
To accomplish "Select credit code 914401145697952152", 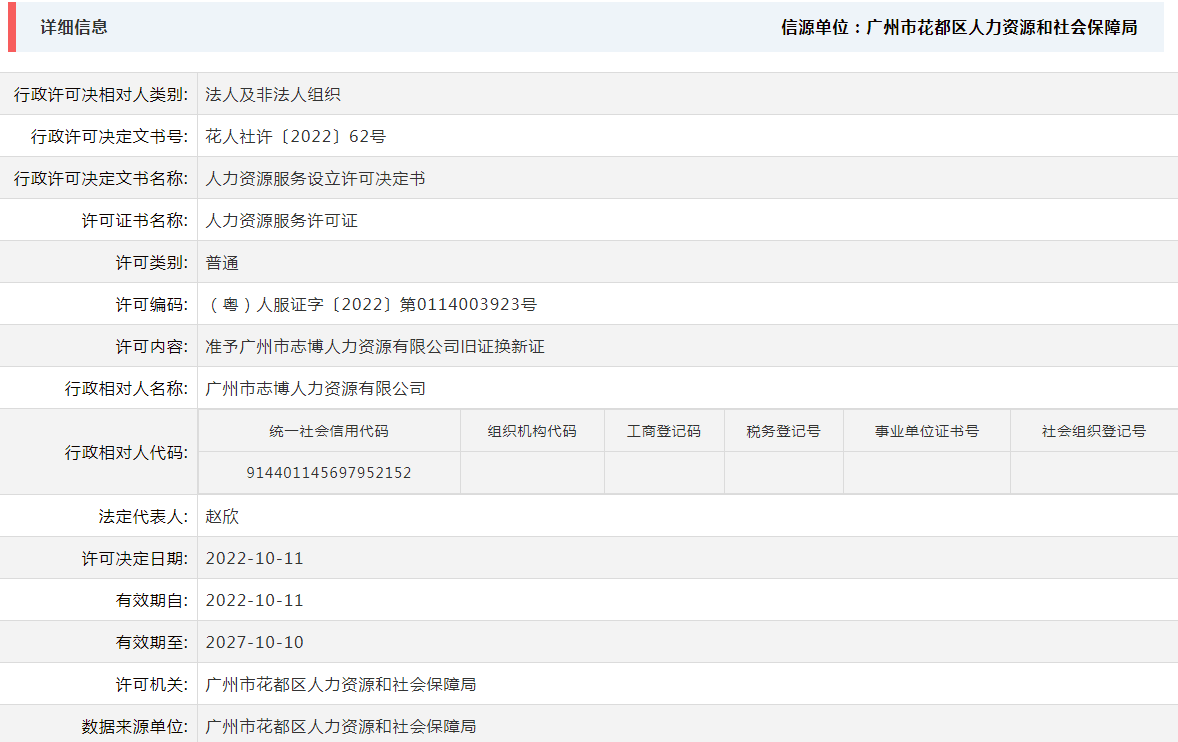I will coord(329,473).
